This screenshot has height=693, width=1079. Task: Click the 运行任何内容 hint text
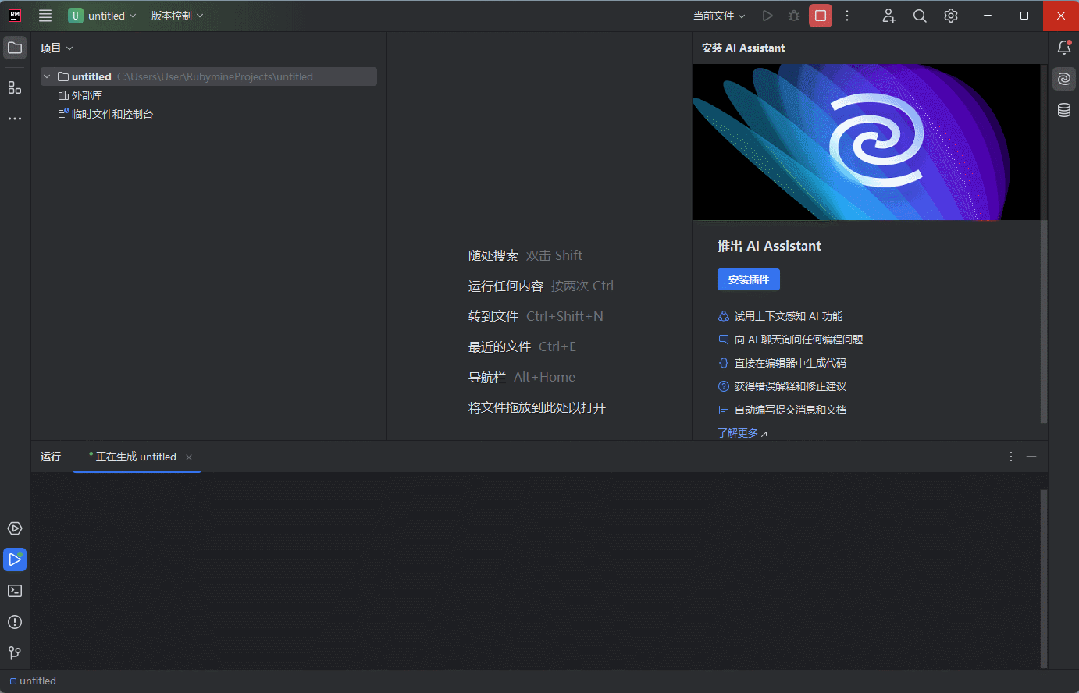click(x=505, y=286)
